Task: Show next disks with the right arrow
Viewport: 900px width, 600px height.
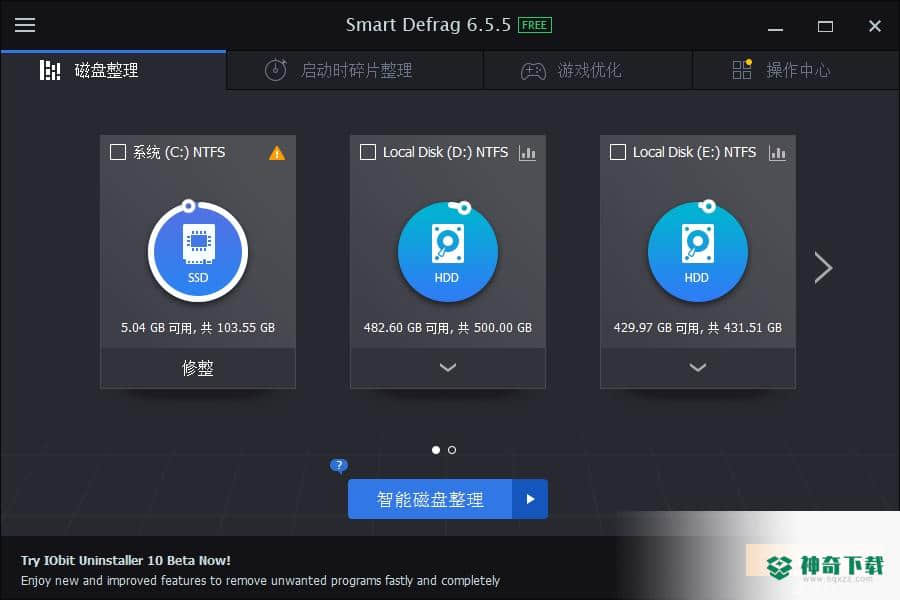Action: point(823,268)
